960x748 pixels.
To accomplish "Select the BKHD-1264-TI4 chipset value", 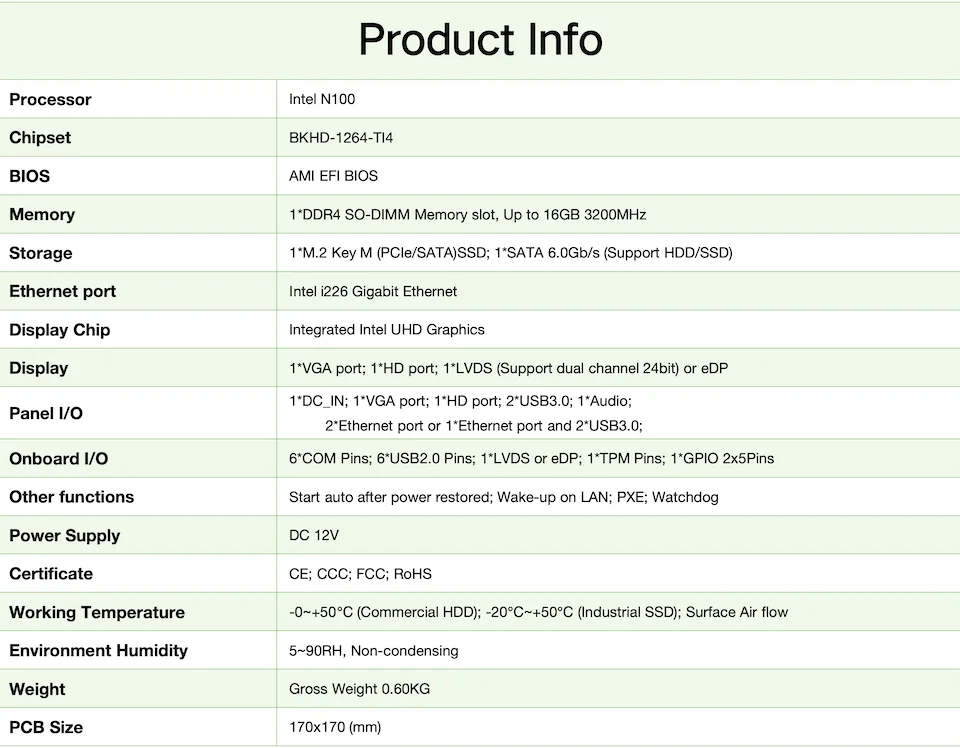I will pos(341,138).
